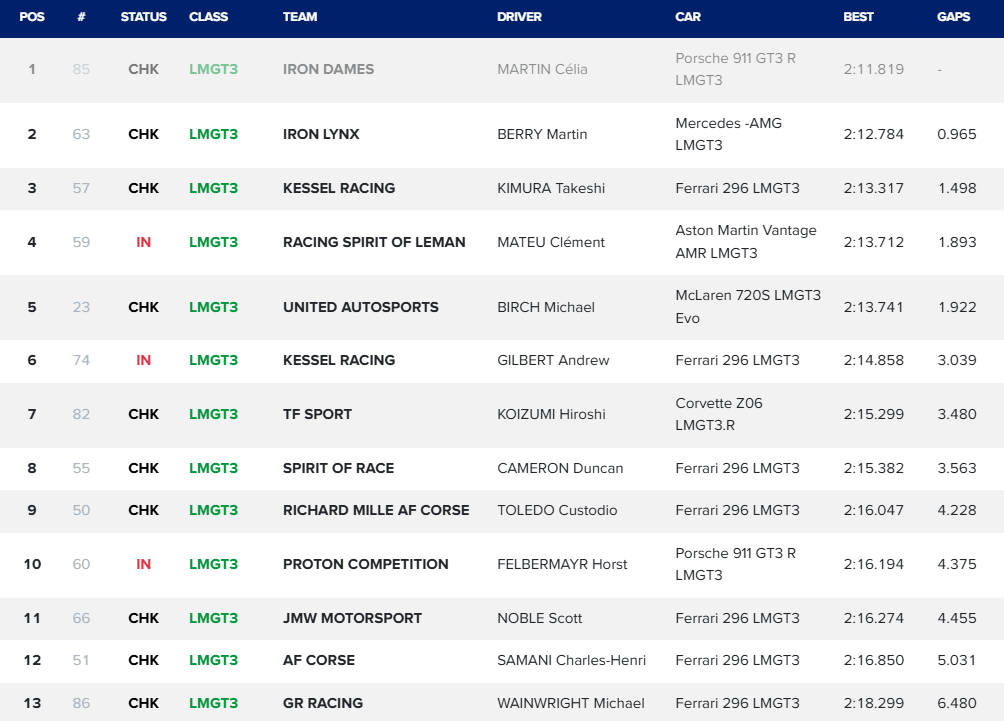The height and width of the screenshot is (721, 1004).
Task: Click best time 2:13.712
Action: (x=873, y=242)
